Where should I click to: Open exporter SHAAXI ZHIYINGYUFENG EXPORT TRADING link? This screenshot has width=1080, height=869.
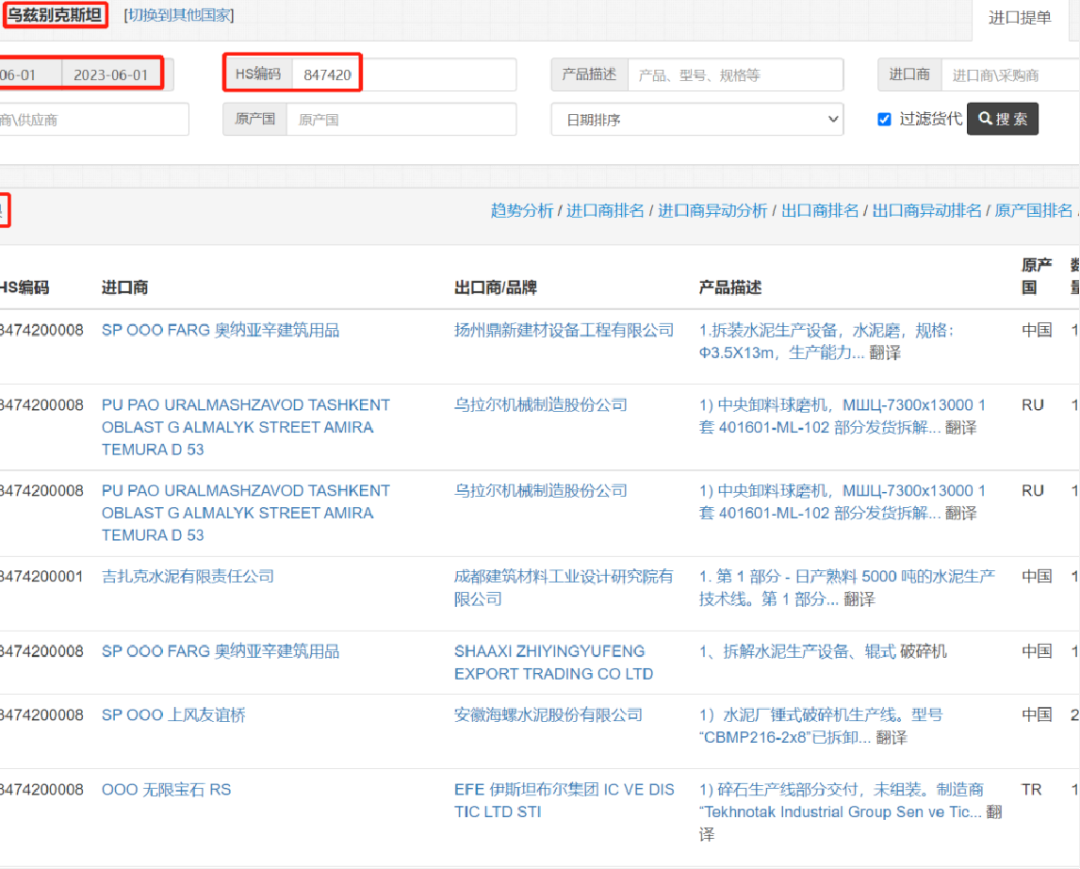(553, 662)
